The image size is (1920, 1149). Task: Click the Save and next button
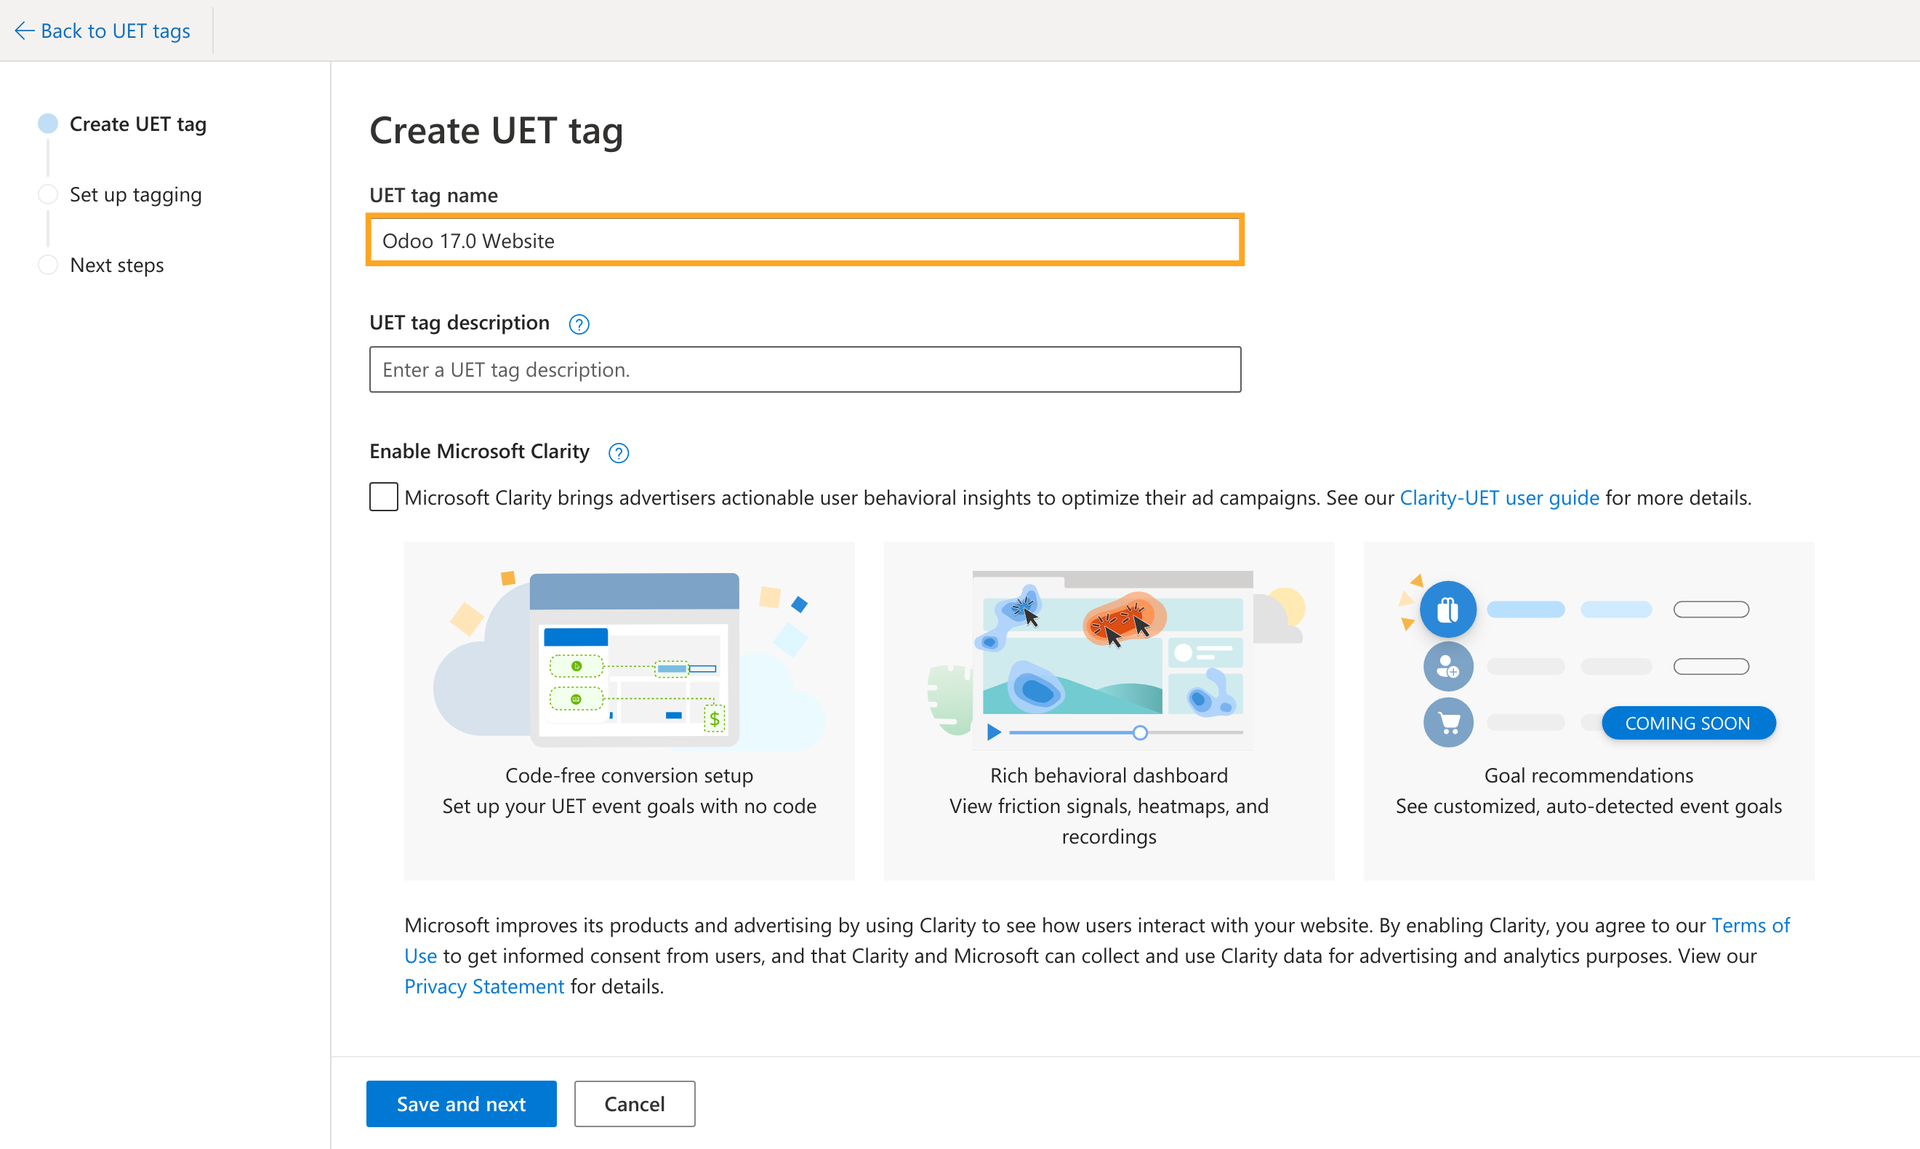click(461, 1104)
